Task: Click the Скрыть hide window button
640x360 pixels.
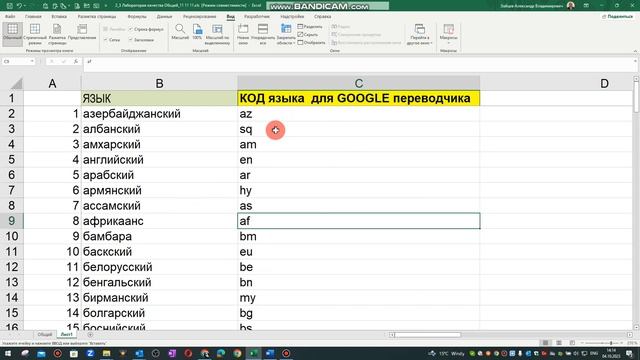Action: (x=308, y=35)
